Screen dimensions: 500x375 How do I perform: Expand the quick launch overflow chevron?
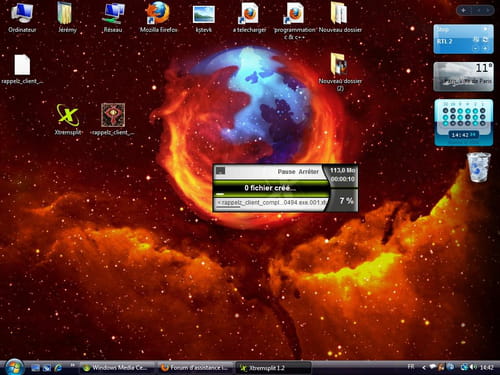72,365
